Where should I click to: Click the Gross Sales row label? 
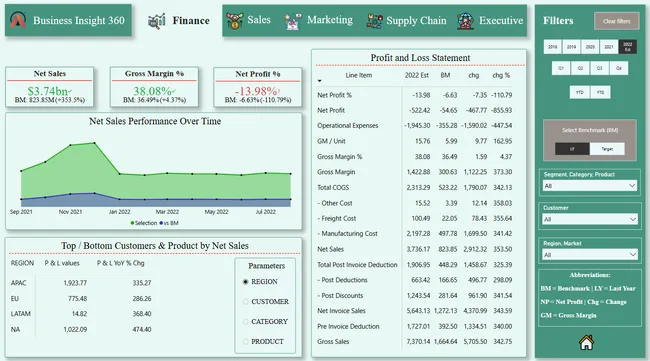pyautogui.click(x=333, y=342)
